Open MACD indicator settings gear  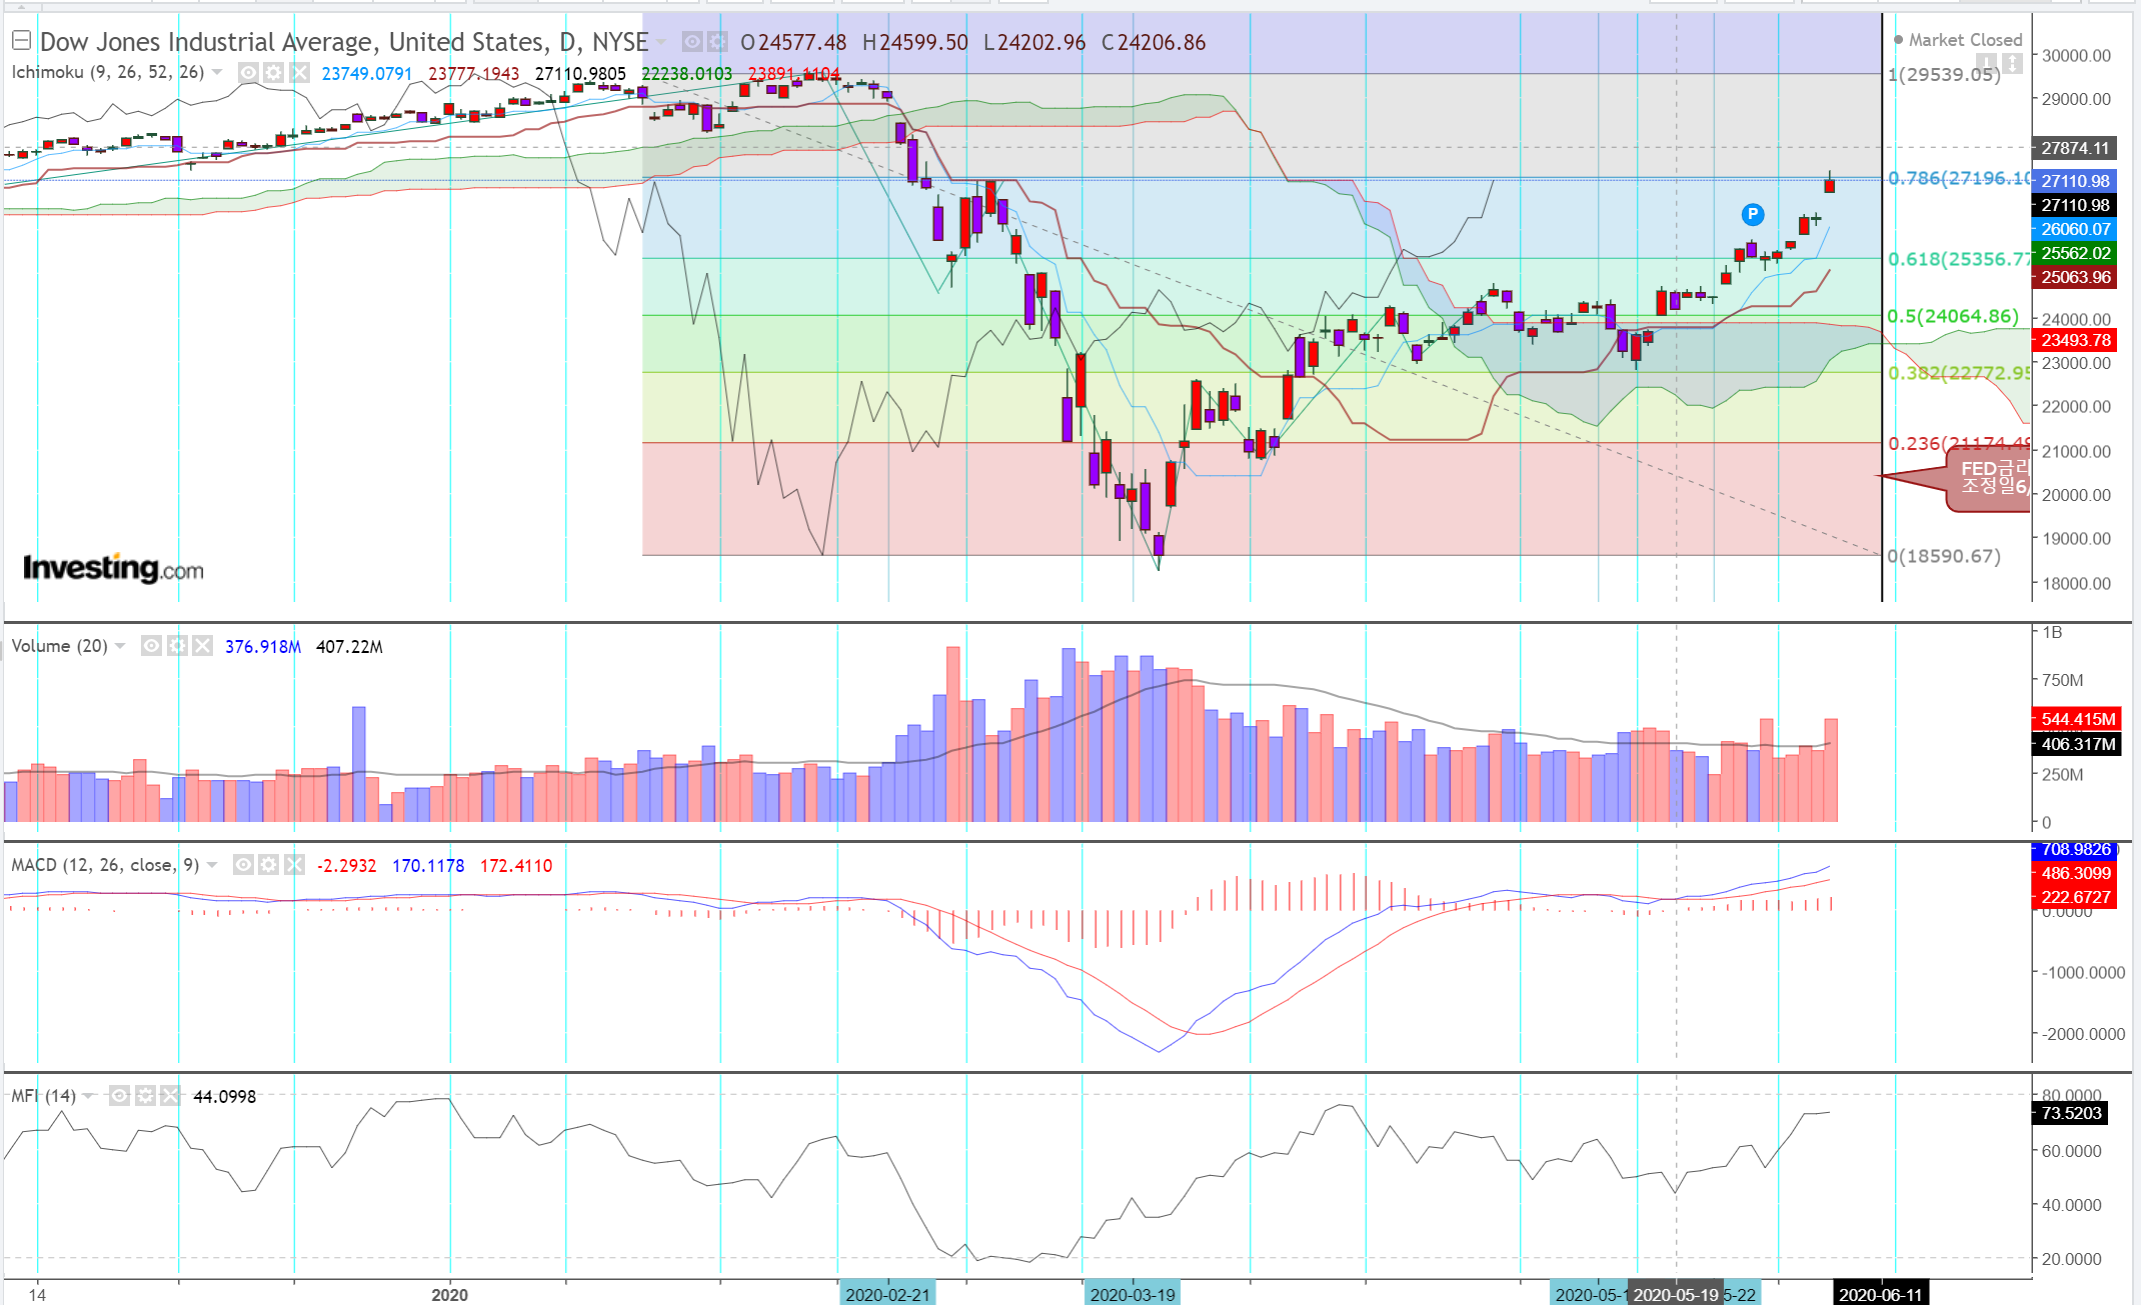coord(268,865)
